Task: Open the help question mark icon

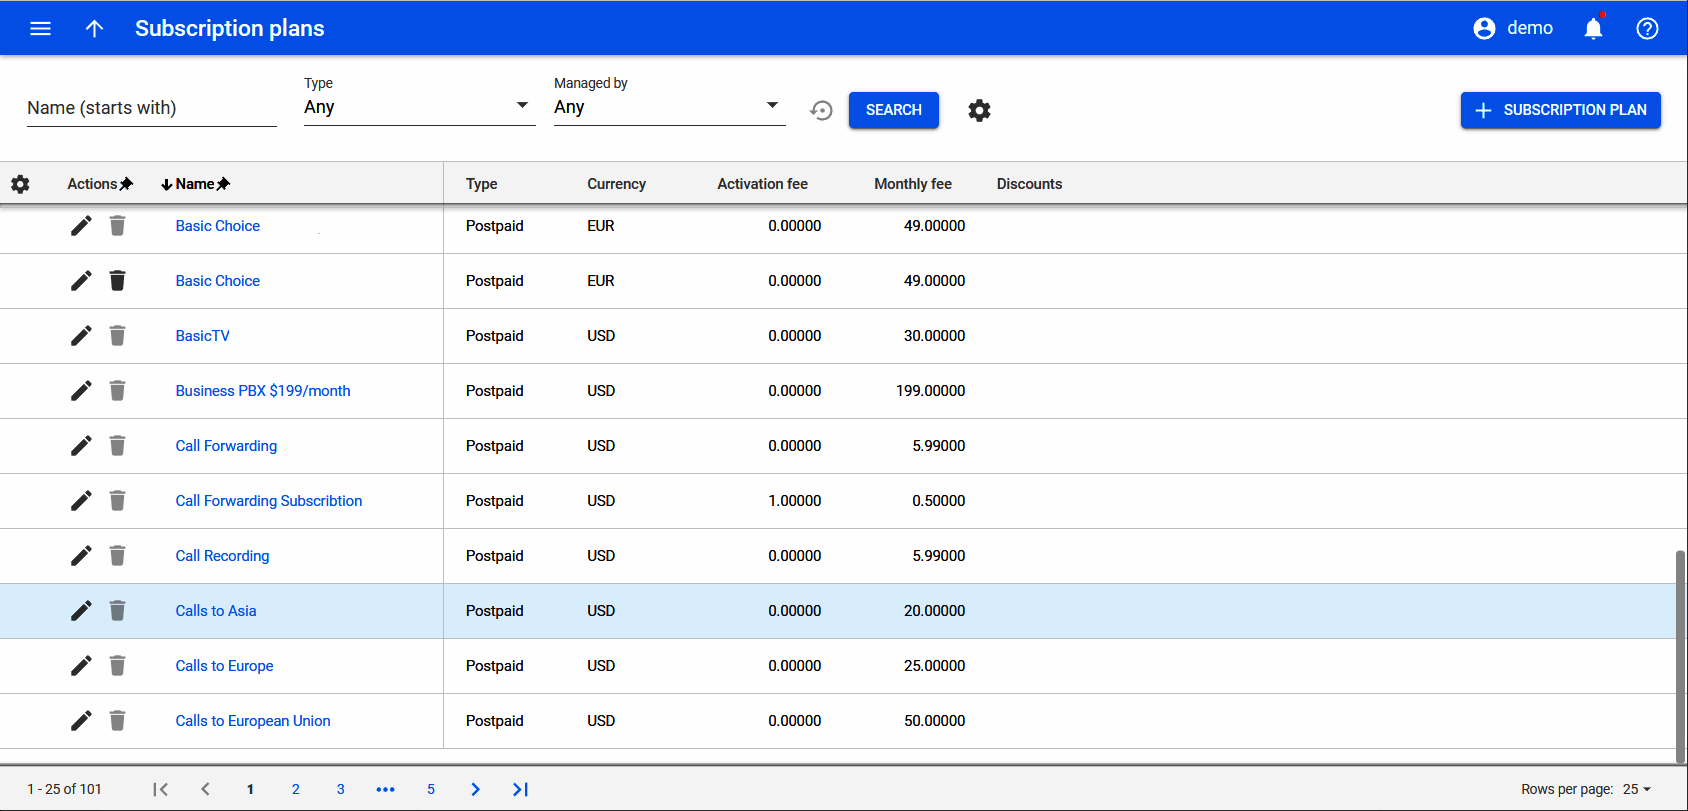Action: pyautogui.click(x=1647, y=28)
